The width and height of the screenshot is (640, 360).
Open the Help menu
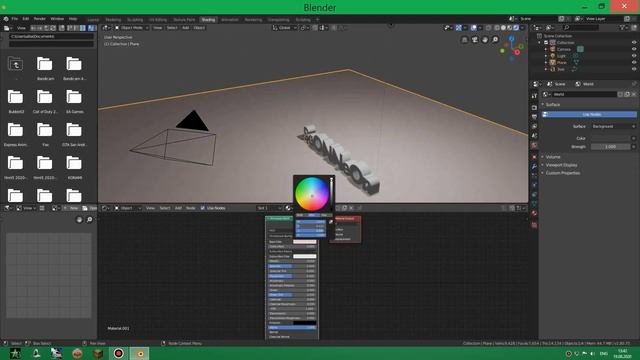(x=73, y=19)
